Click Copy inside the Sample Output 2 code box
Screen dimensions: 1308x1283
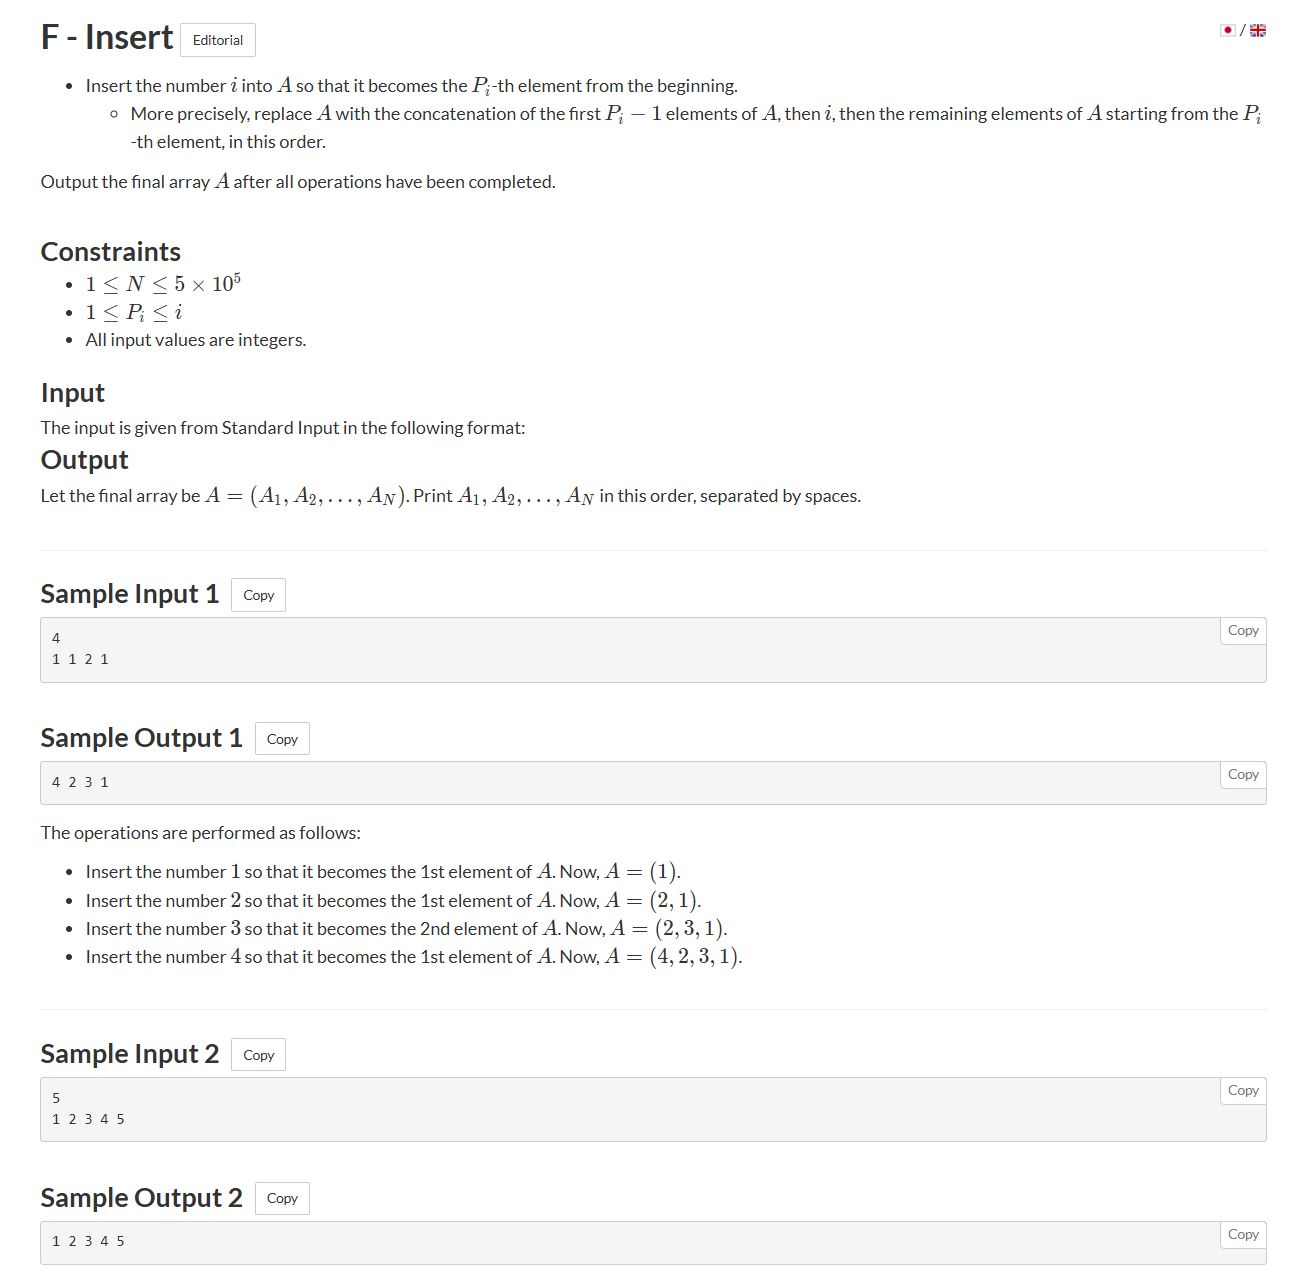point(1243,1235)
